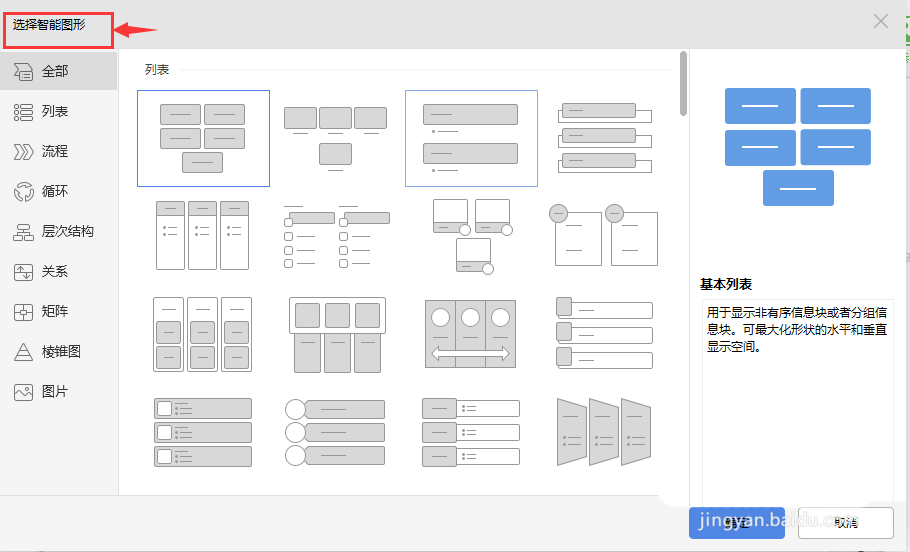Open the 图片 picture category icon

[x=23, y=392]
